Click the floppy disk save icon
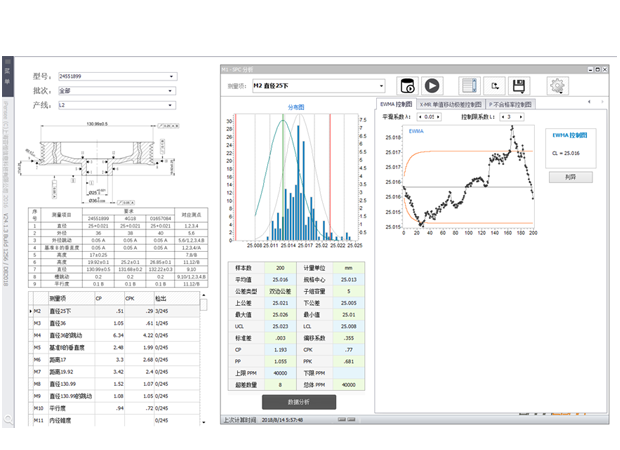Viewport: 620px width, 450px height. pos(520,87)
